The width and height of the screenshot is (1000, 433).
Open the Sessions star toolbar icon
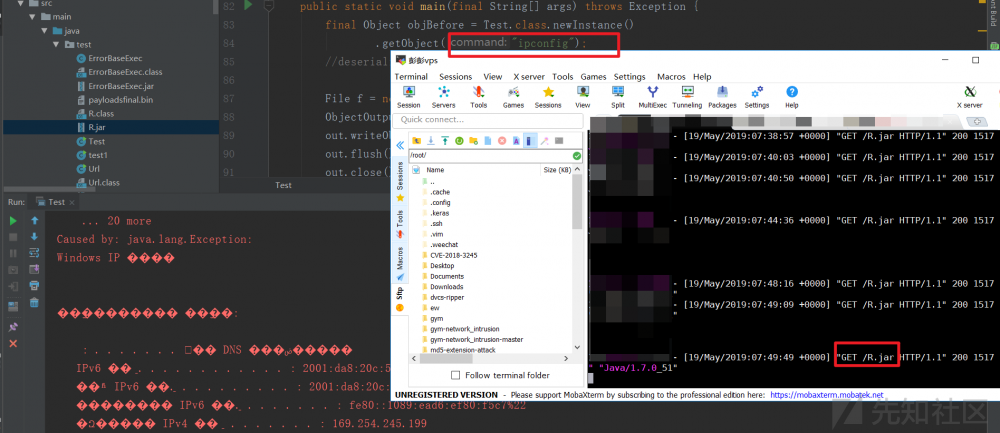tap(548, 97)
